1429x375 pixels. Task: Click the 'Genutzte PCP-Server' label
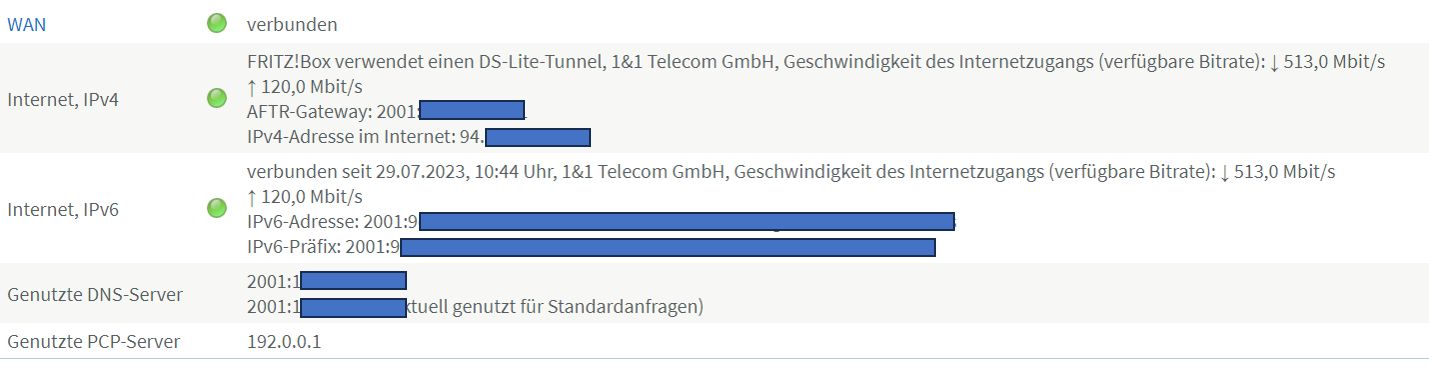coord(93,342)
